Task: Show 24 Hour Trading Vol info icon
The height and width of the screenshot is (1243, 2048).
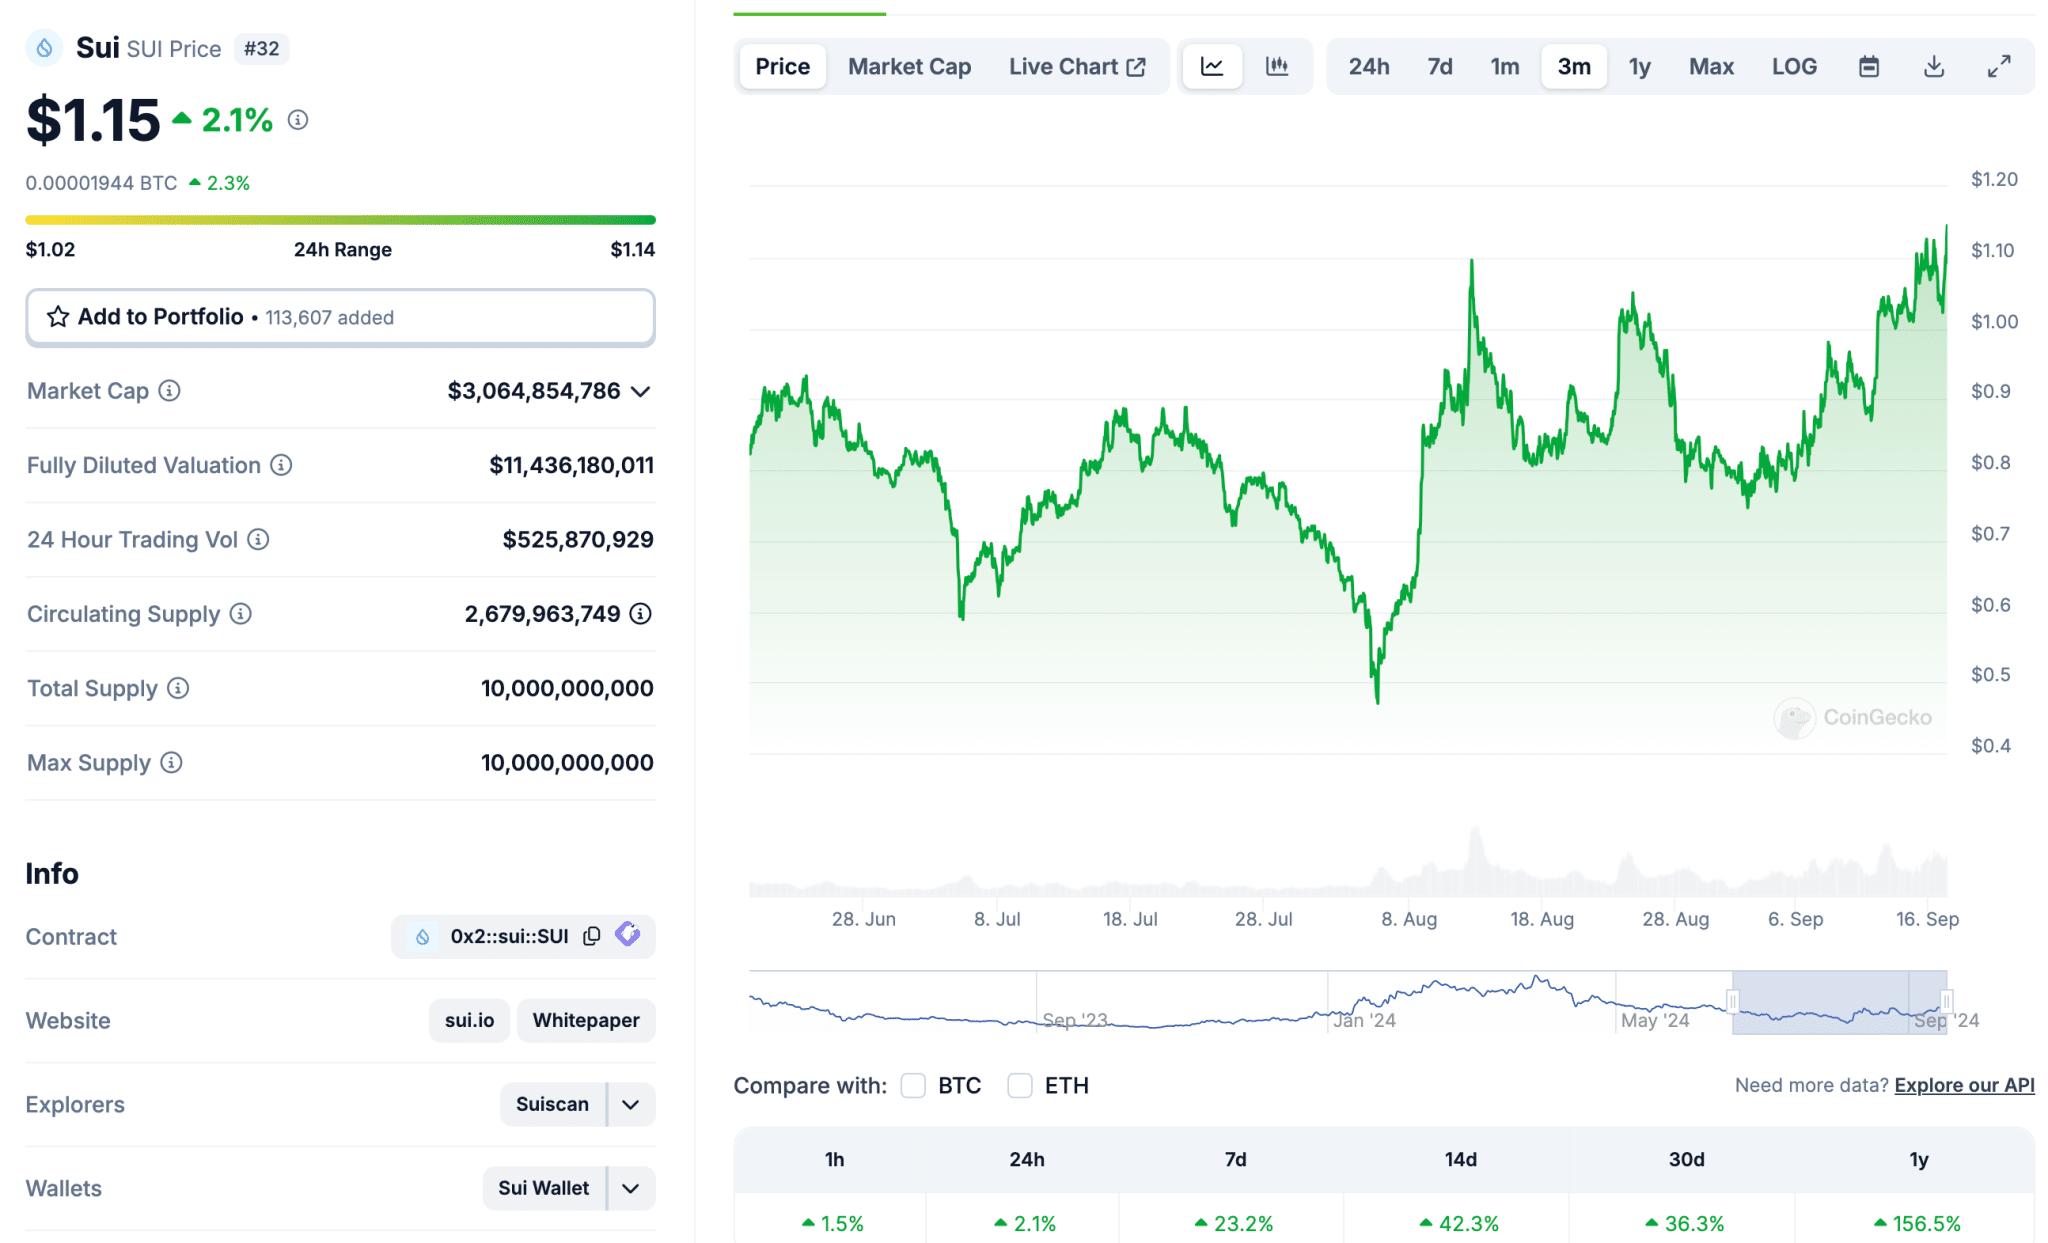Action: coord(258,540)
